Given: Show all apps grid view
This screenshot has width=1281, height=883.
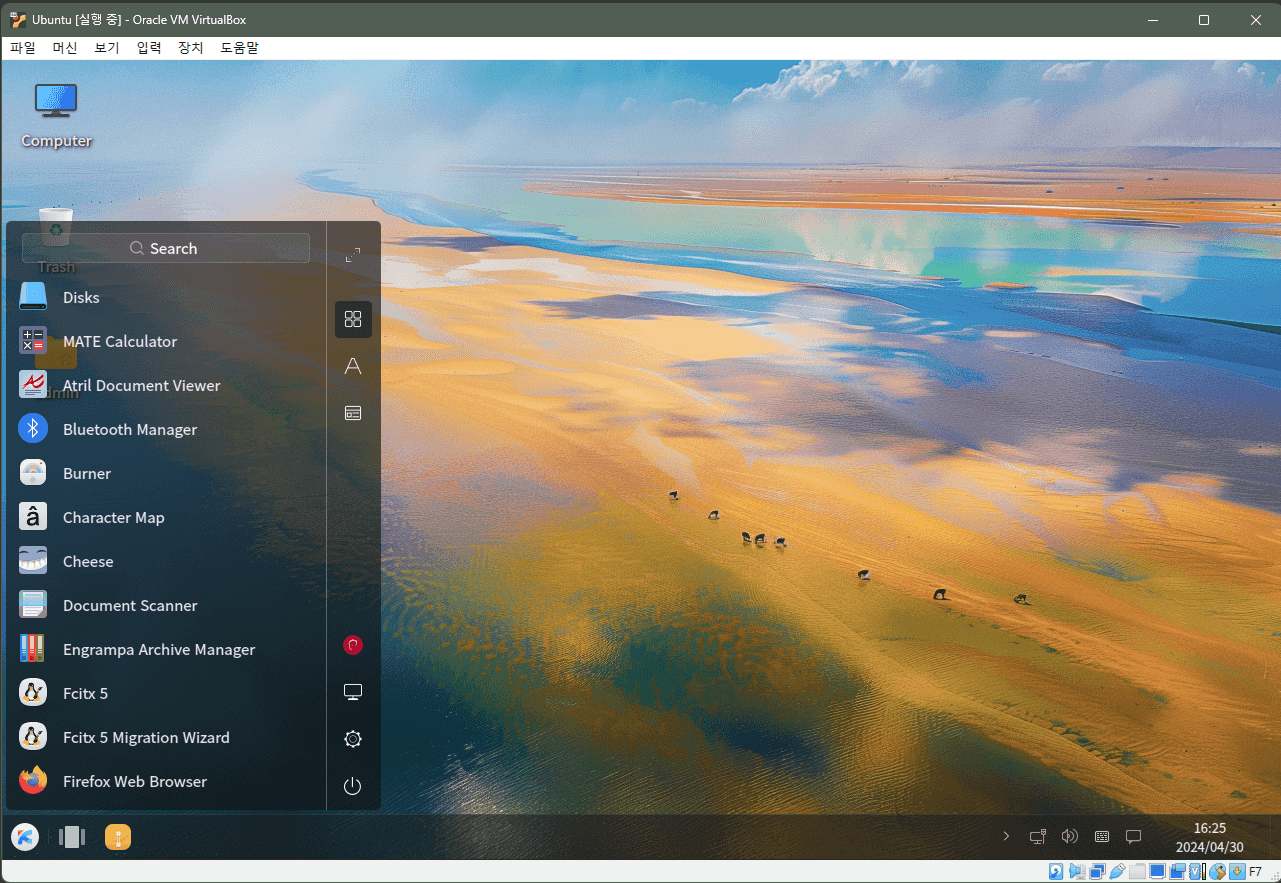Looking at the screenshot, I should [x=353, y=319].
